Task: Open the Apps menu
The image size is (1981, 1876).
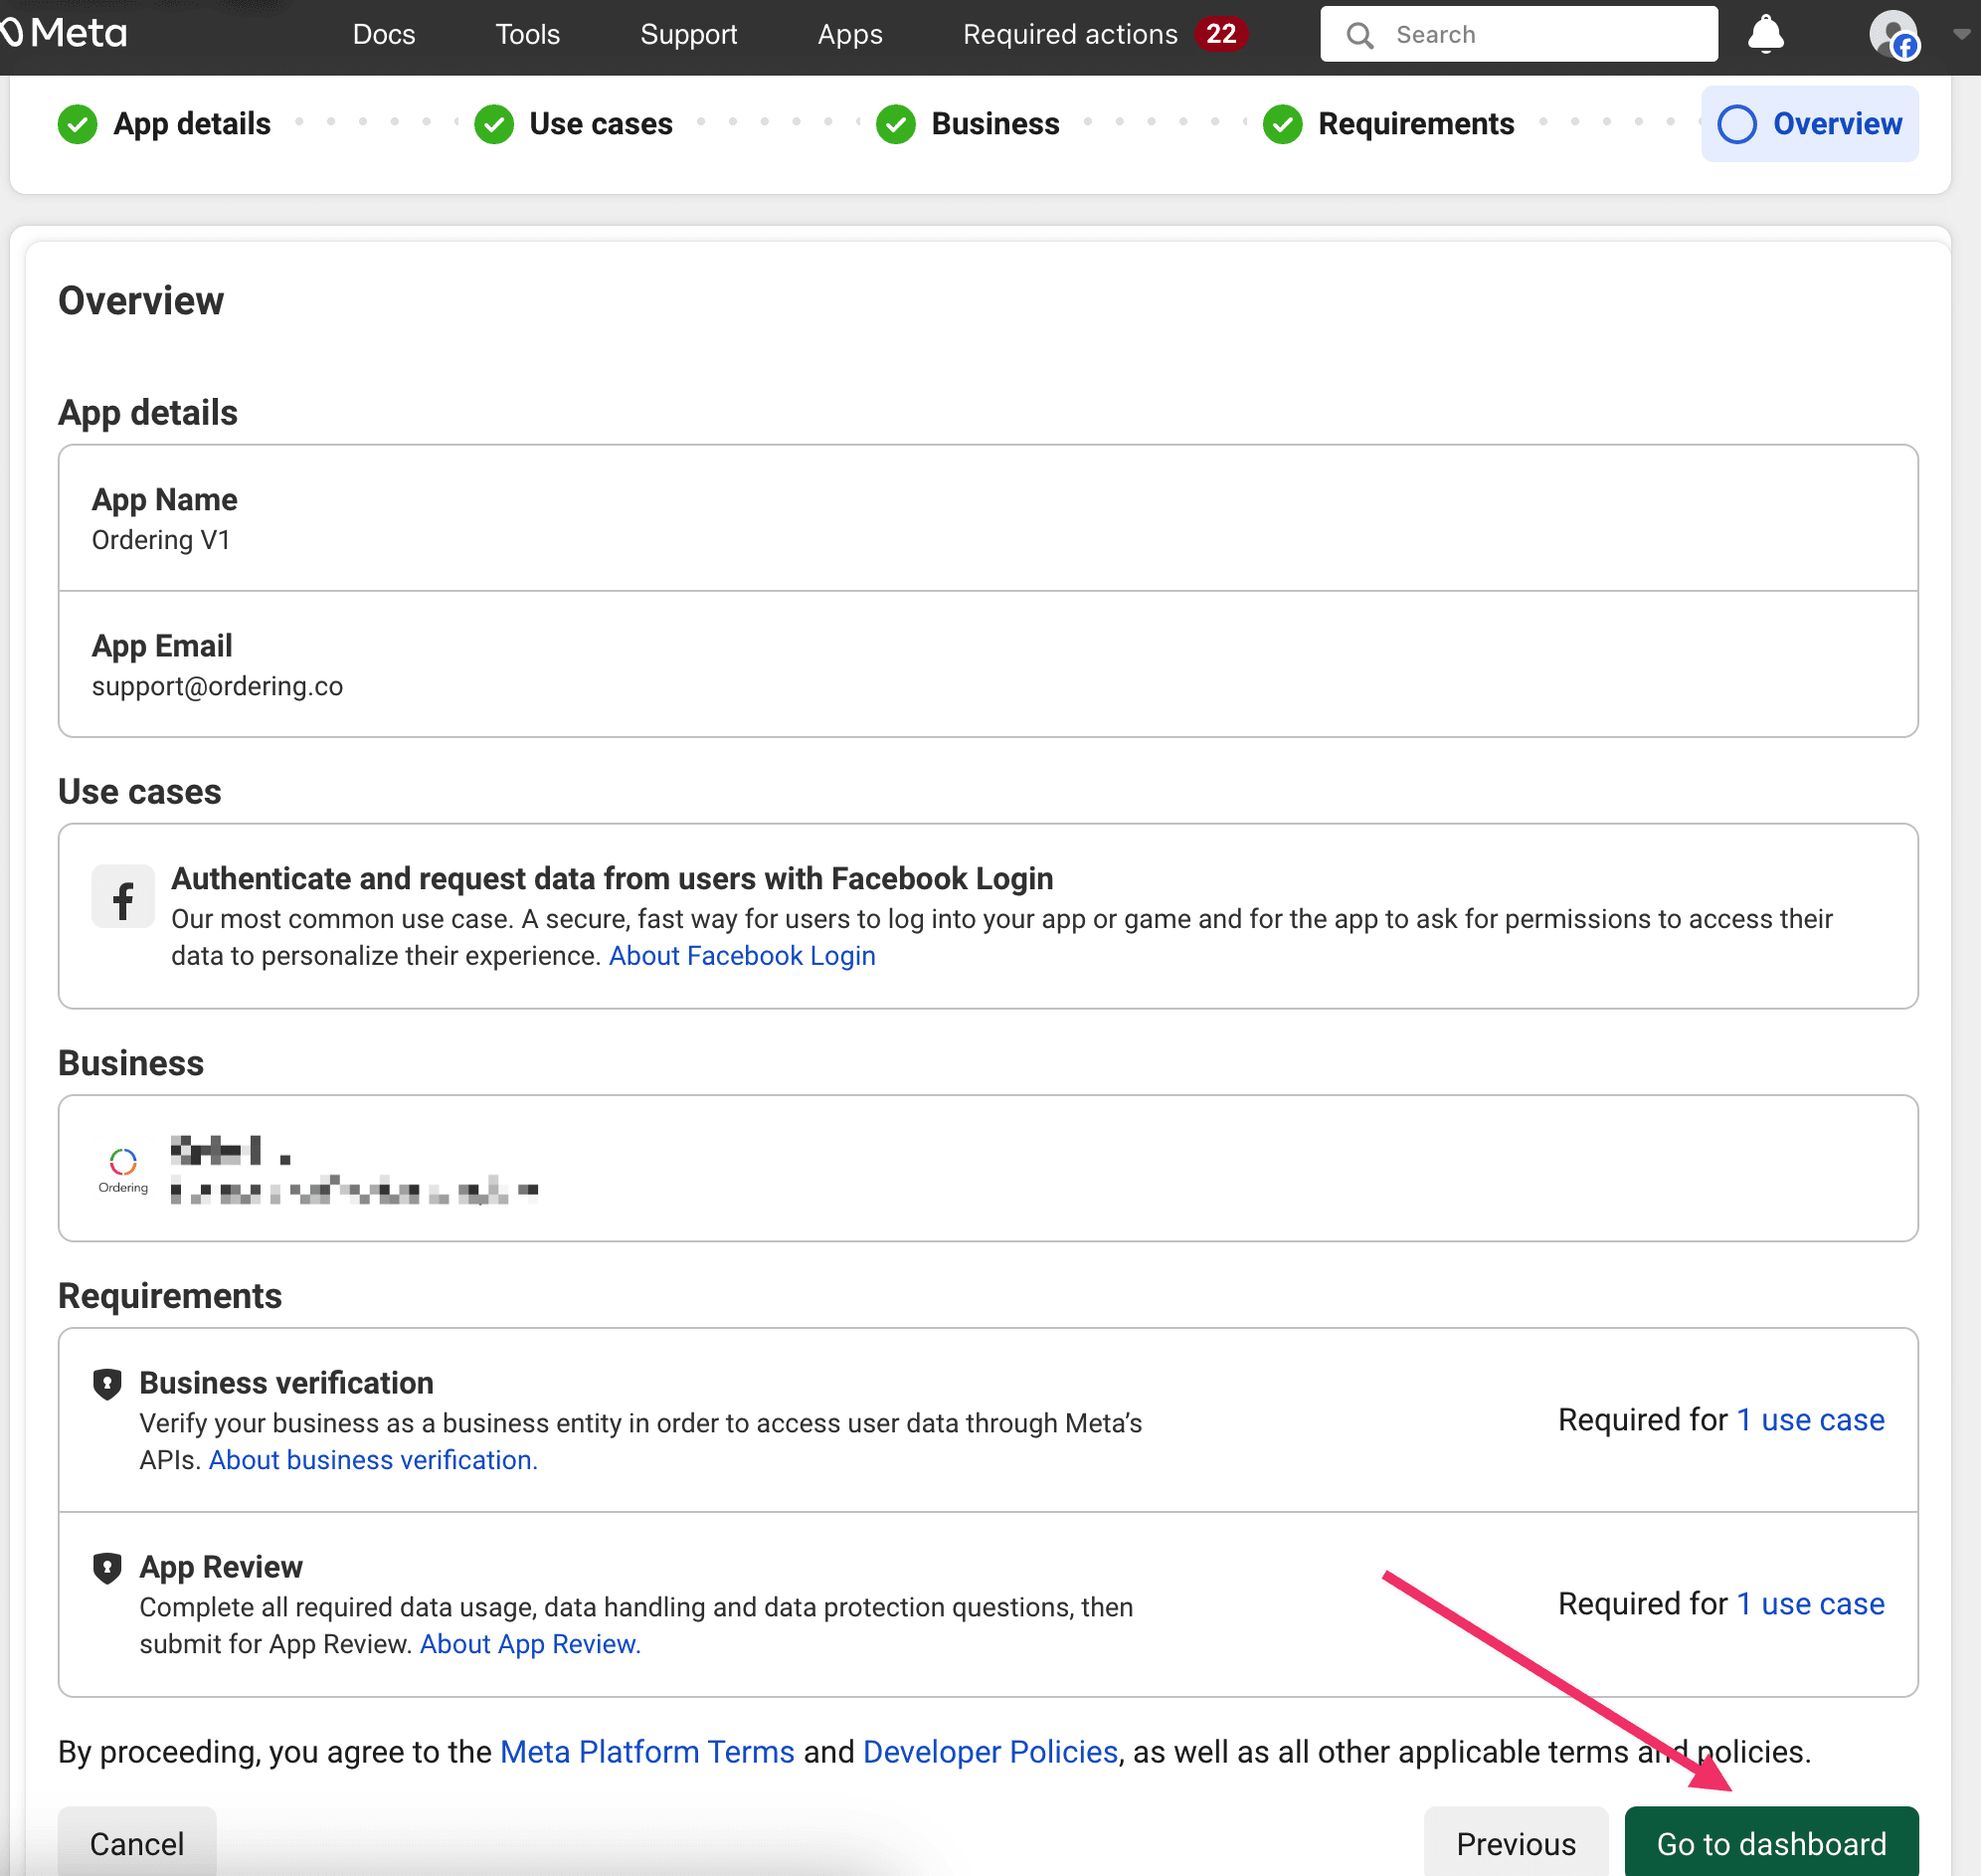Action: (x=850, y=34)
